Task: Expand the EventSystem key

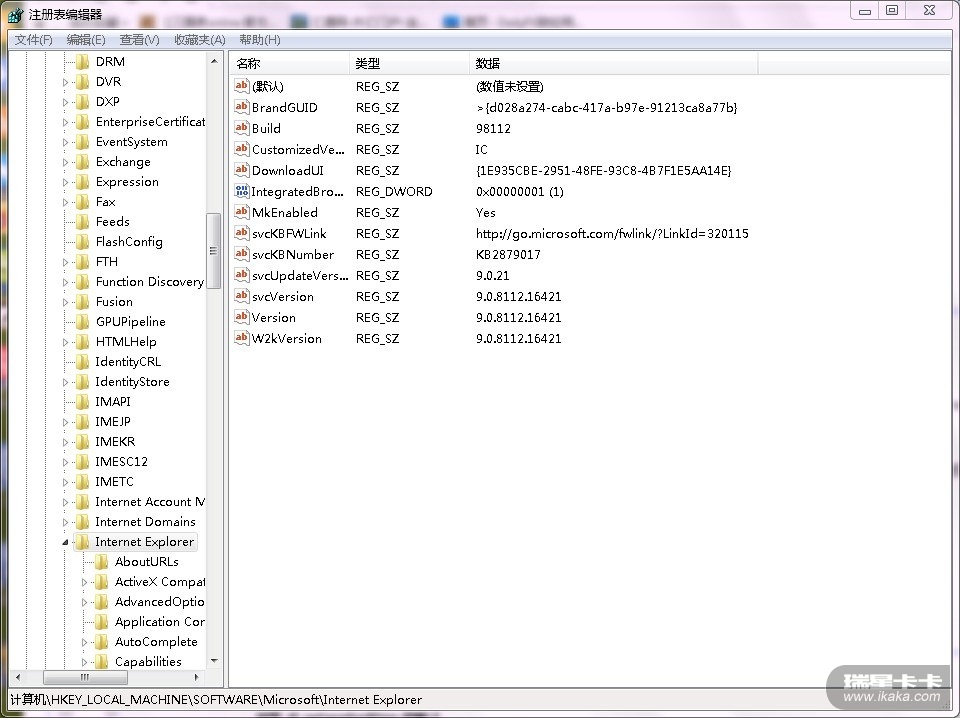Action: tap(65, 142)
